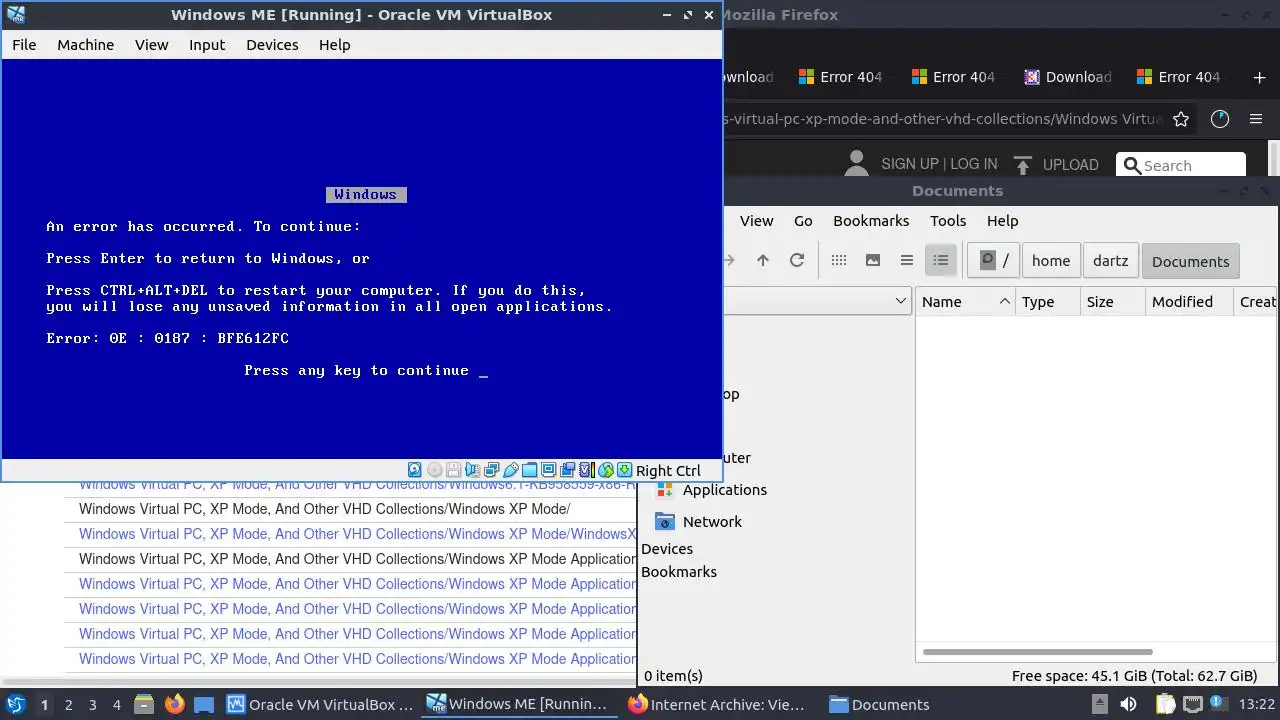Viewport: 1280px width, 720px height.
Task: Click the forward arrow in file manager toolbar
Action: pyautogui.click(x=729, y=260)
